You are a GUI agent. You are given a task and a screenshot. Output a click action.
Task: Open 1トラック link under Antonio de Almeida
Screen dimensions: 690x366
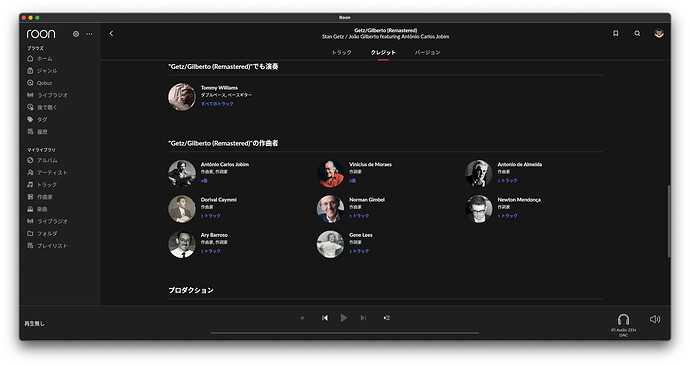507,181
